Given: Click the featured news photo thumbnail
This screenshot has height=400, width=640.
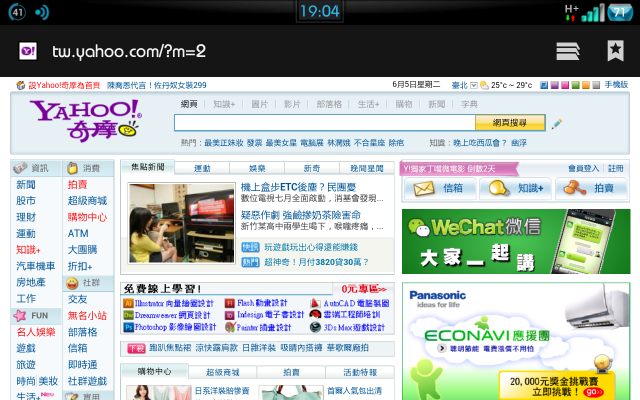Looking at the screenshot, I should point(182,223).
